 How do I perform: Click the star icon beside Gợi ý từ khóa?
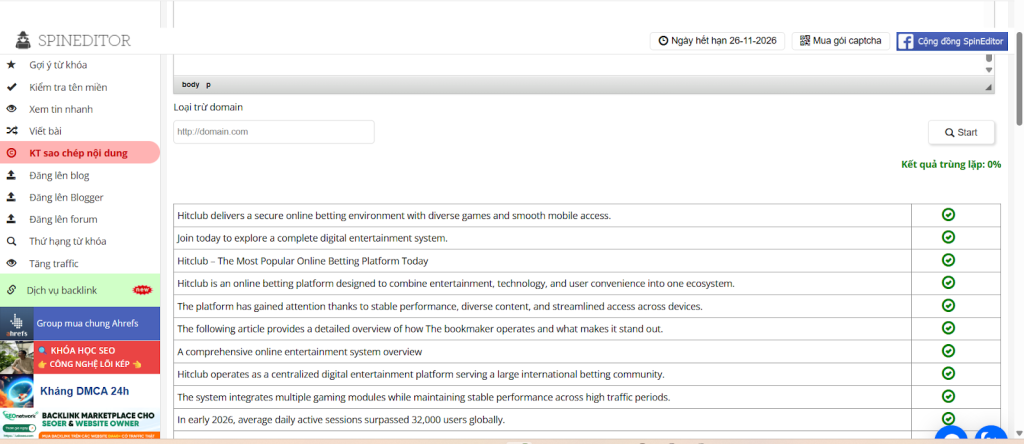(11, 65)
